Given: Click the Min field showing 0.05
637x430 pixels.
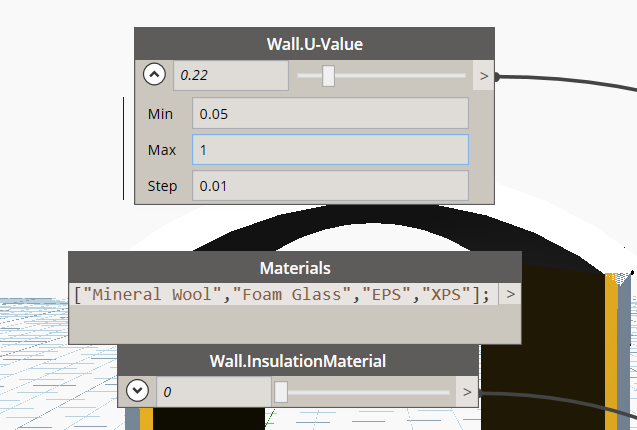Looking at the screenshot, I should pyautogui.click(x=330, y=113).
